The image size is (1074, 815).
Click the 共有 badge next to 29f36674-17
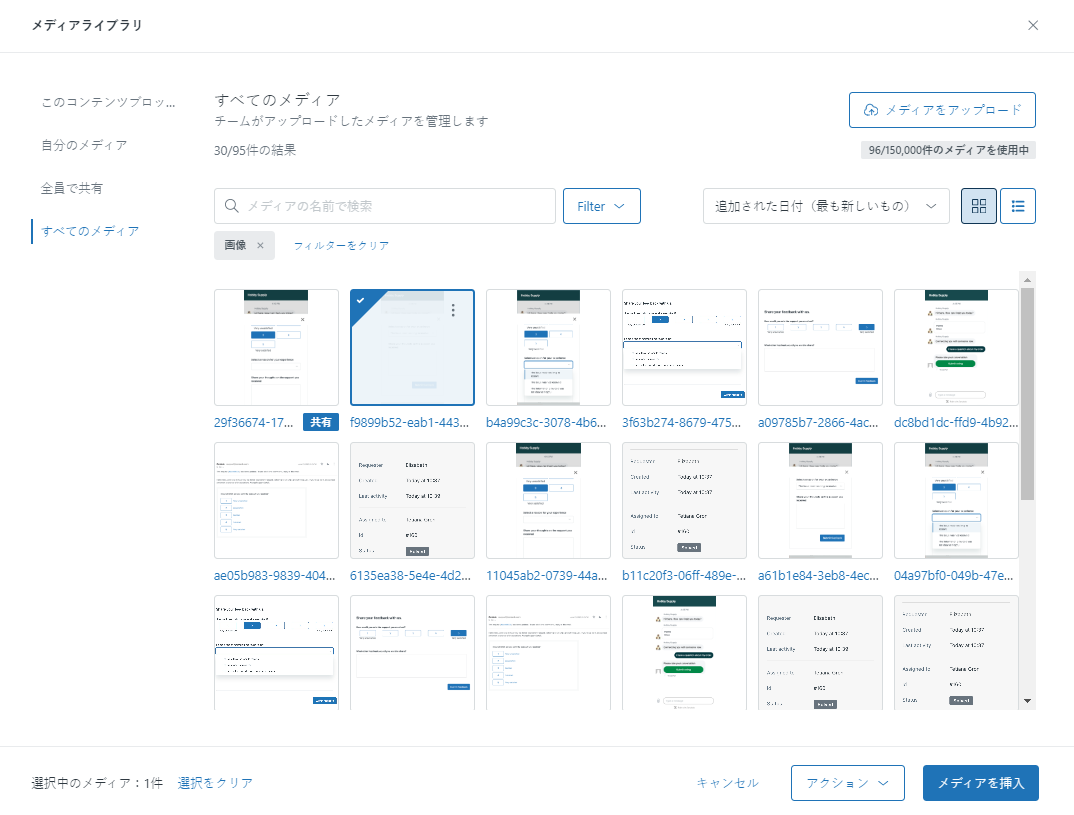click(x=321, y=422)
